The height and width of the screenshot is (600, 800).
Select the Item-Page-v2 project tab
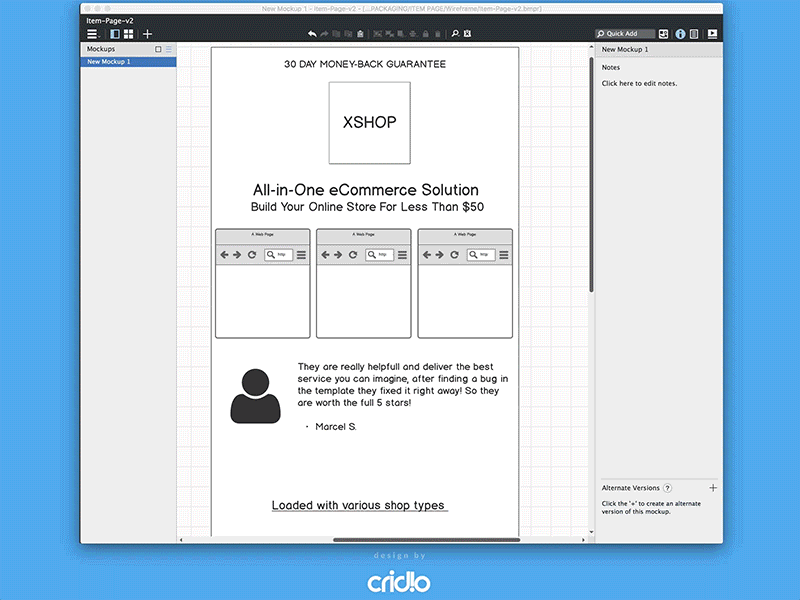click(x=108, y=20)
